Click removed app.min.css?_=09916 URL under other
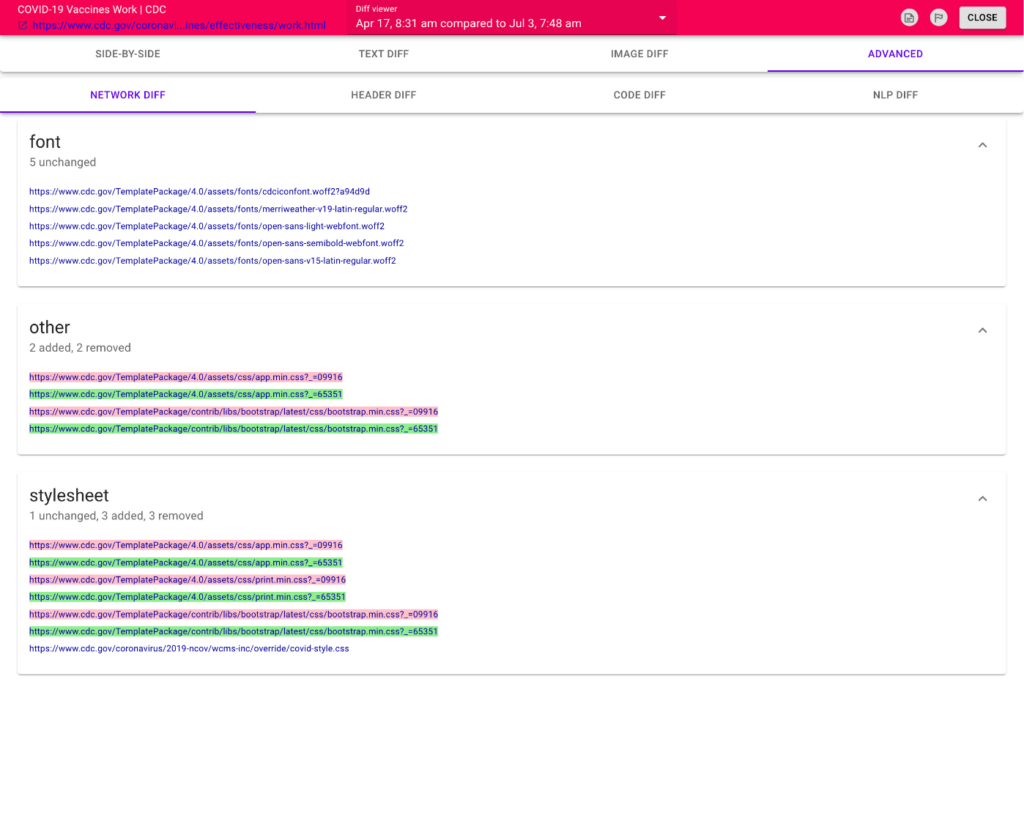Viewport: 1024px width, 824px height. click(185, 377)
